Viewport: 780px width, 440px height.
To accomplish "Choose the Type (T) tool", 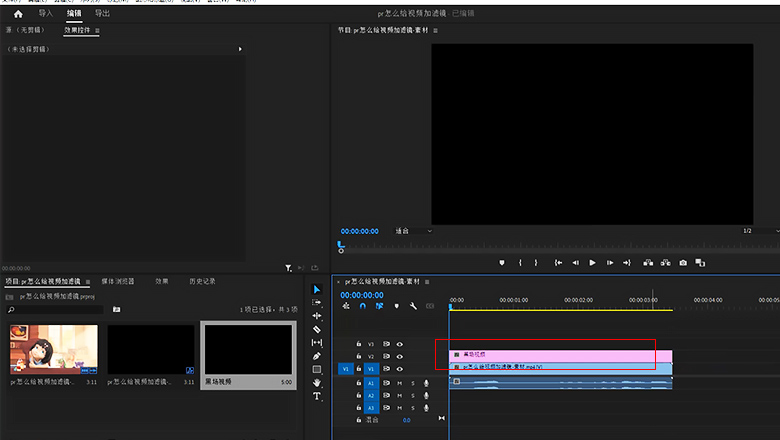I will [x=317, y=396].
